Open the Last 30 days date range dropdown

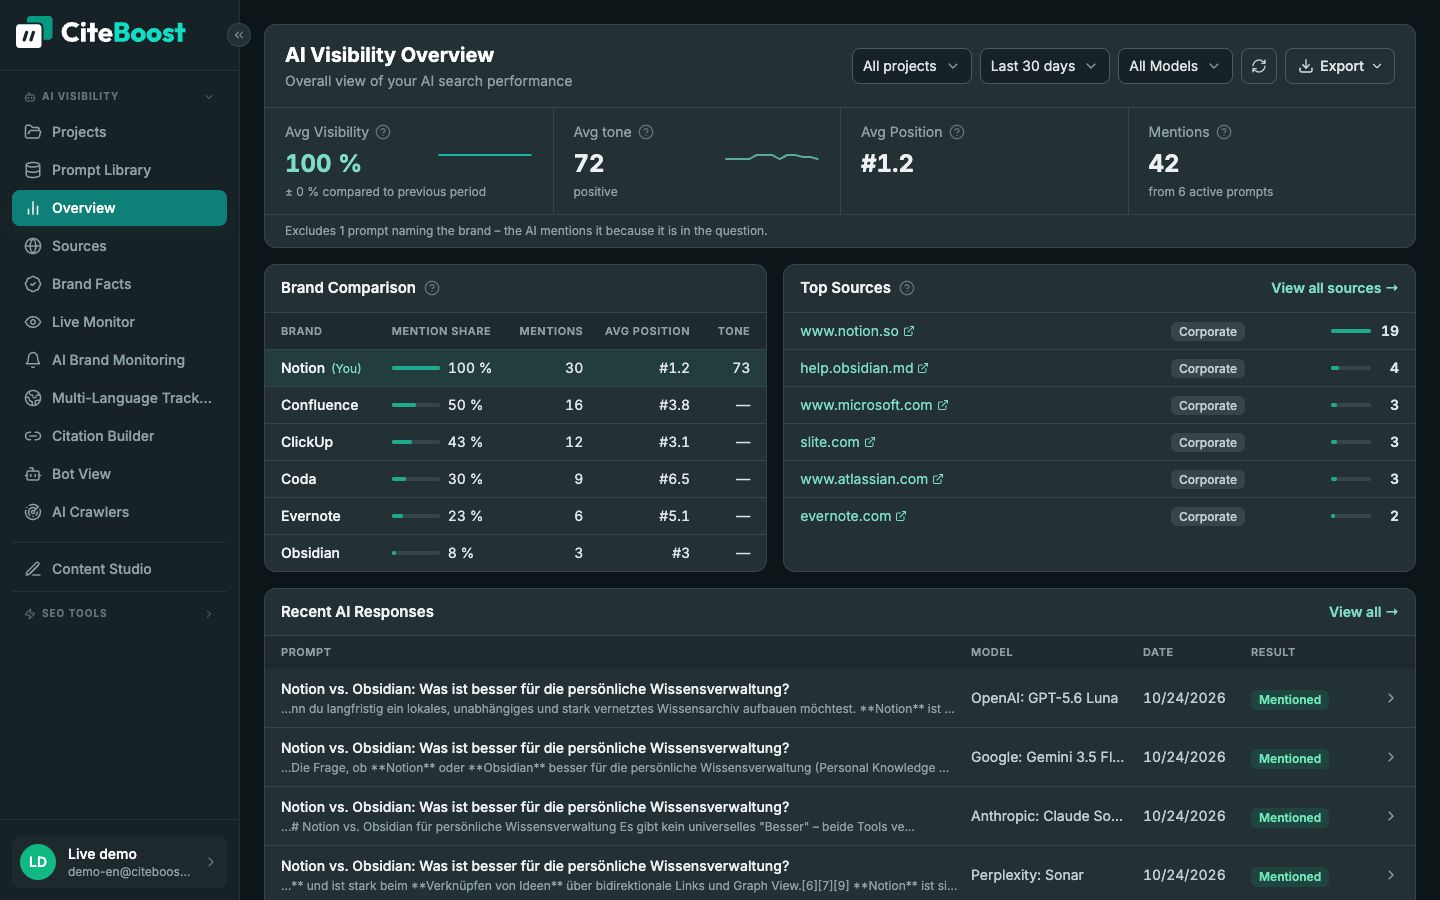click(1044, 66)
